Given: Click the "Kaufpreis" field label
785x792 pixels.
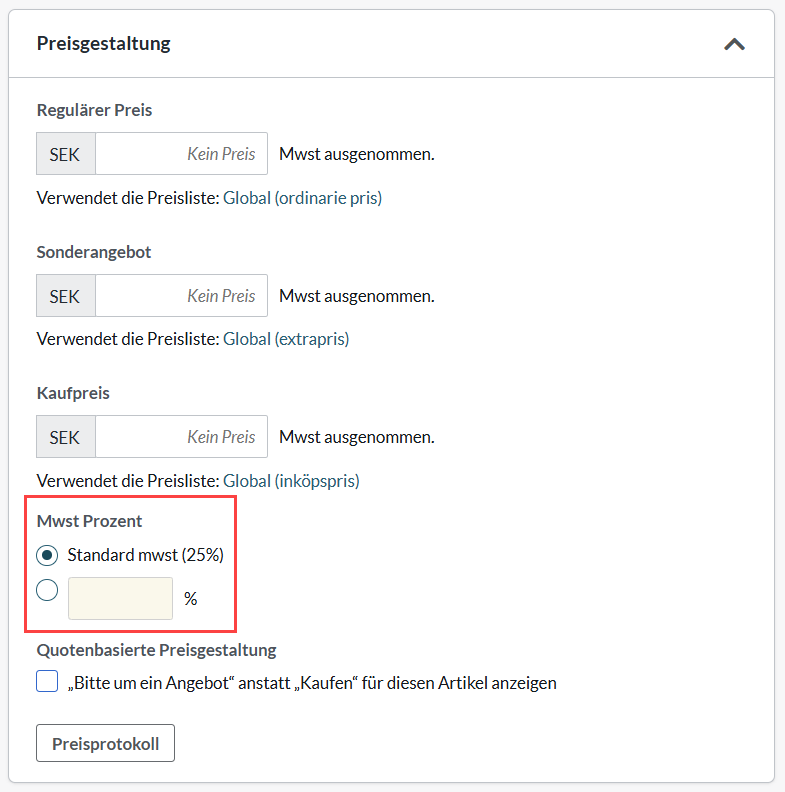Looking at the screenshot, I should point(73,393).
